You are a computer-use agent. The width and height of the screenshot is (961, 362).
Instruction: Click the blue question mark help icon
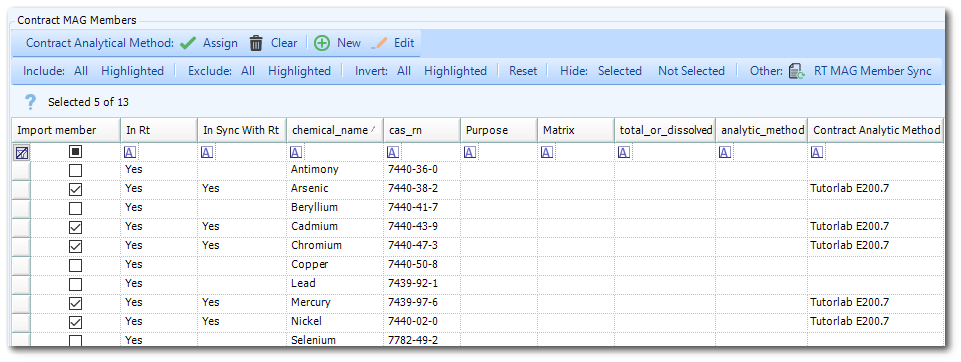[31, 102]
